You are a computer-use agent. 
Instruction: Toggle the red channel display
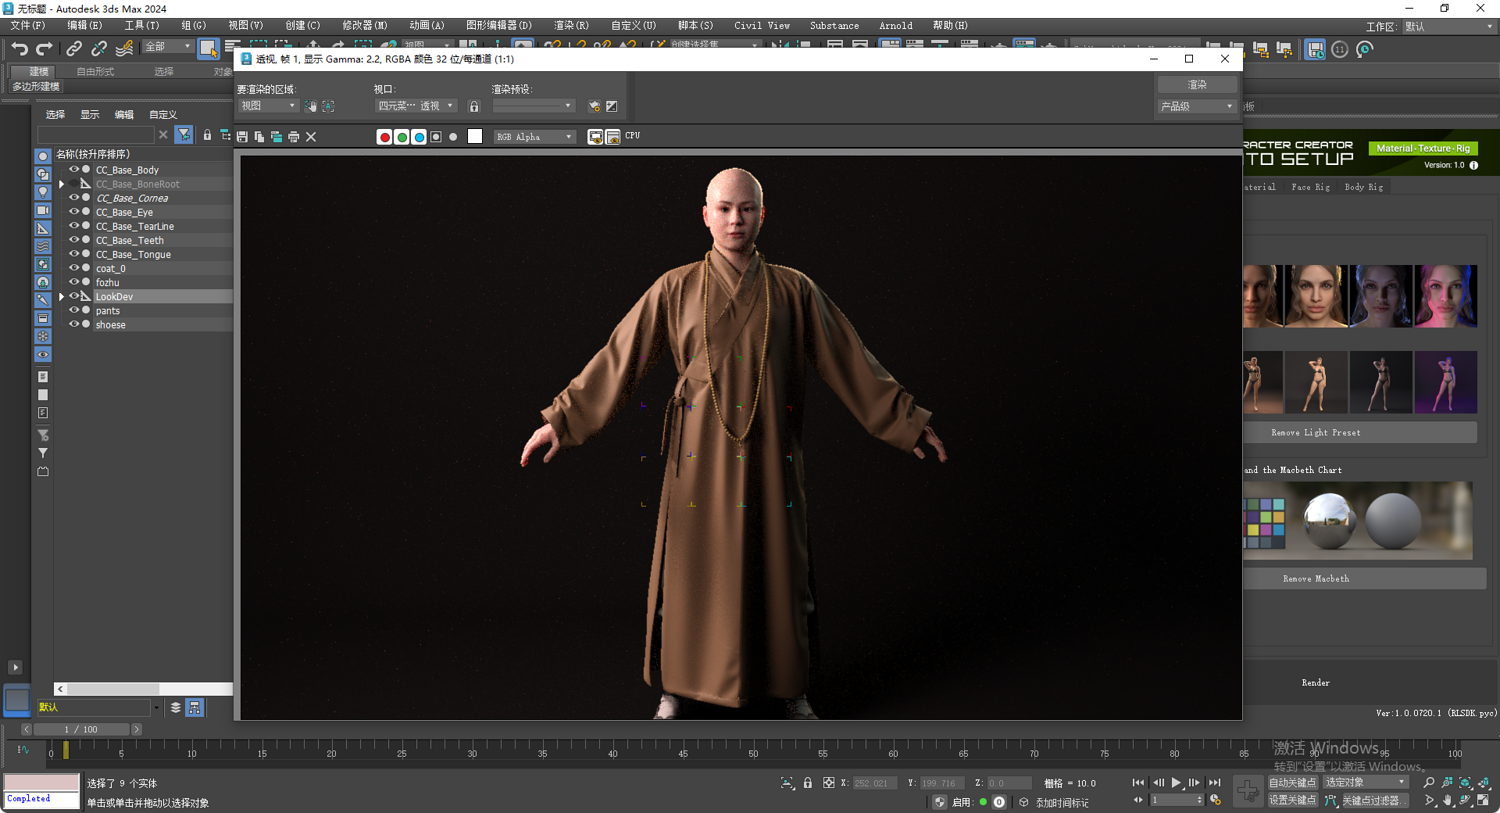pos(384,137)
